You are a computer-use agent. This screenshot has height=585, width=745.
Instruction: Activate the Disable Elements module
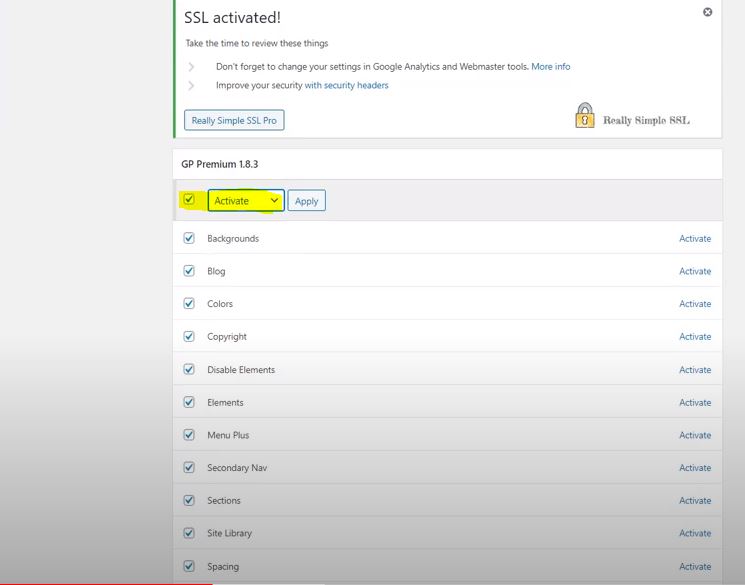pos(695,370)
